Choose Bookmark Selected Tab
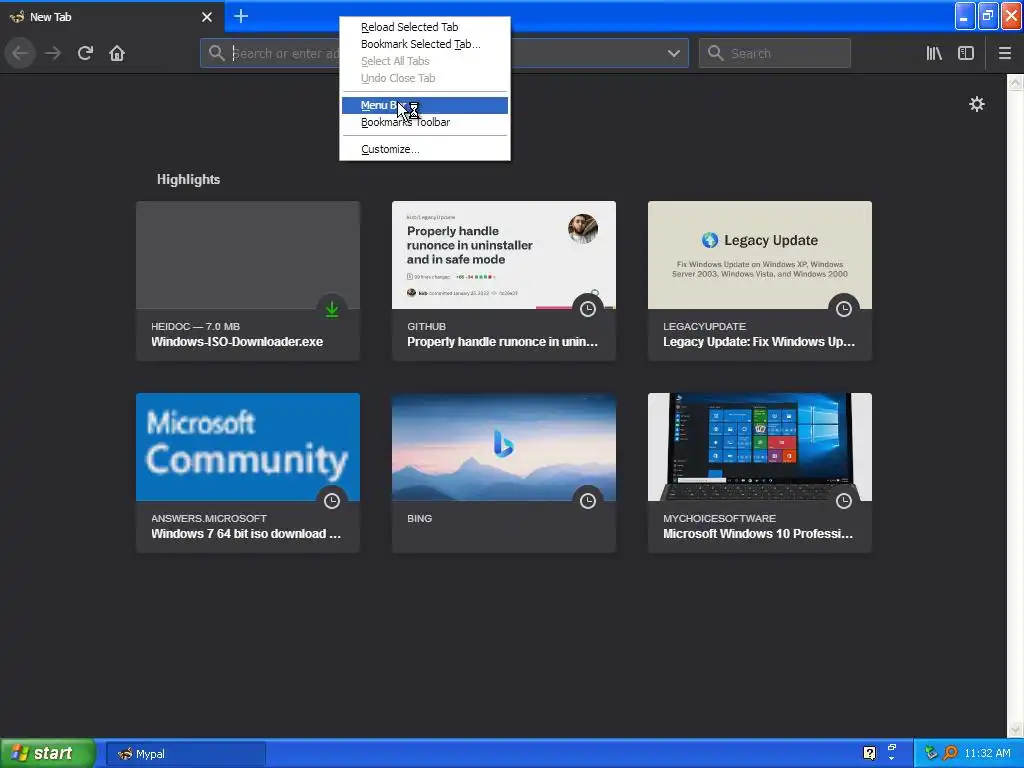 [x=424, y=44]
